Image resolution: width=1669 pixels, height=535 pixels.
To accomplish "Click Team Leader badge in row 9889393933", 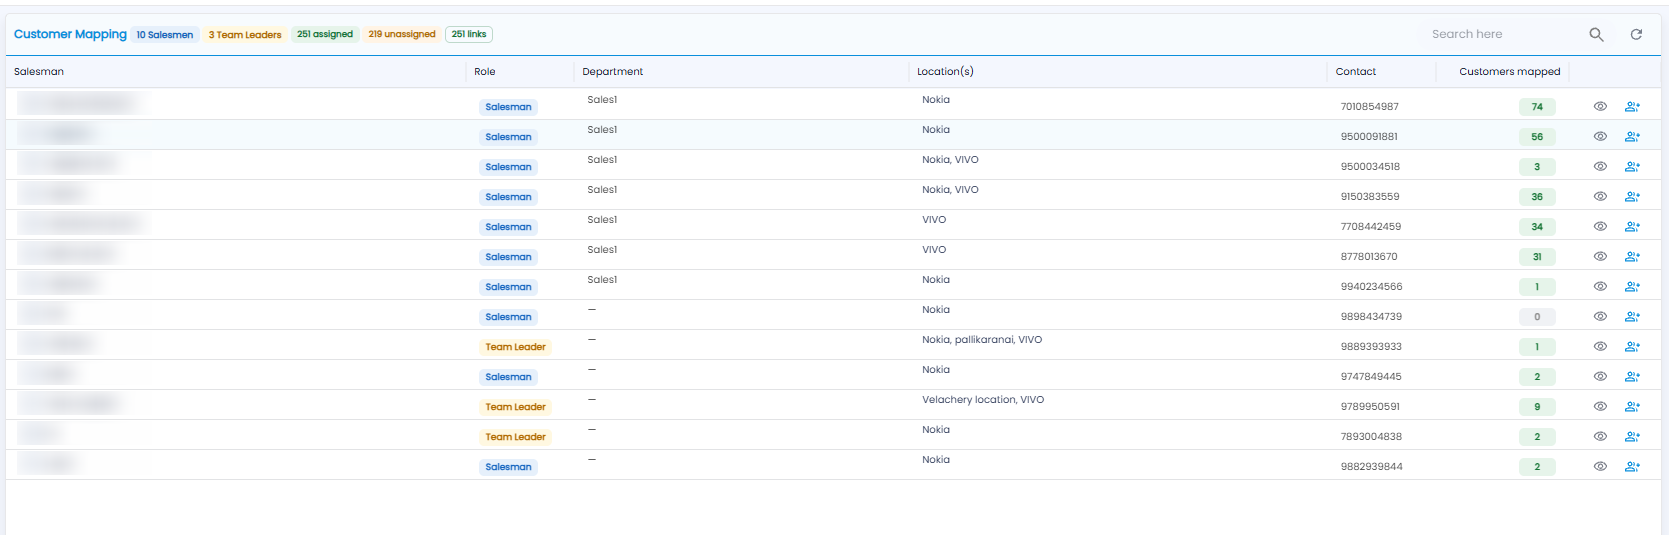I will (x=515, y=347).
